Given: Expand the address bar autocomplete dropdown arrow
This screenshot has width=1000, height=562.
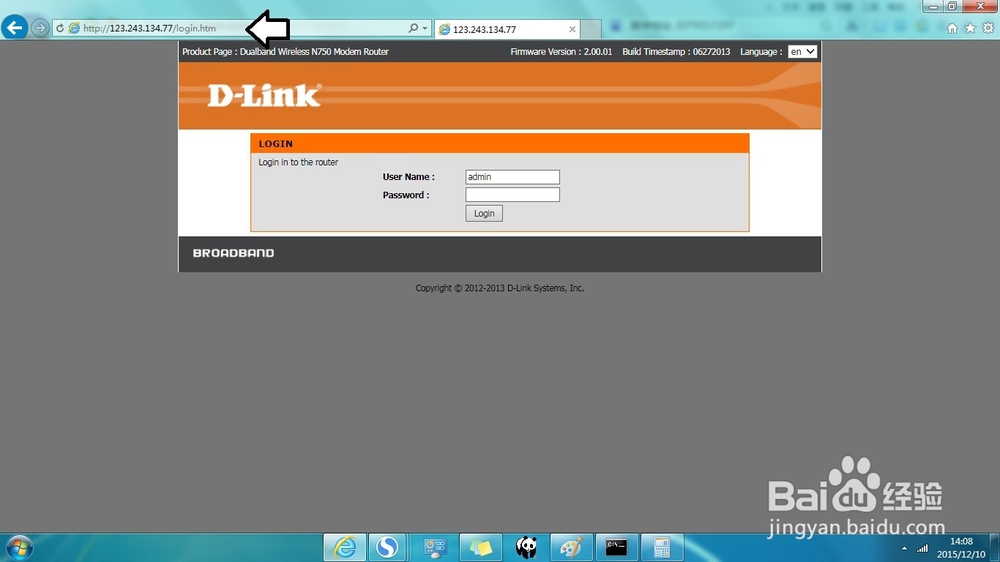Looking at the screenshot, I should [425, 28].
